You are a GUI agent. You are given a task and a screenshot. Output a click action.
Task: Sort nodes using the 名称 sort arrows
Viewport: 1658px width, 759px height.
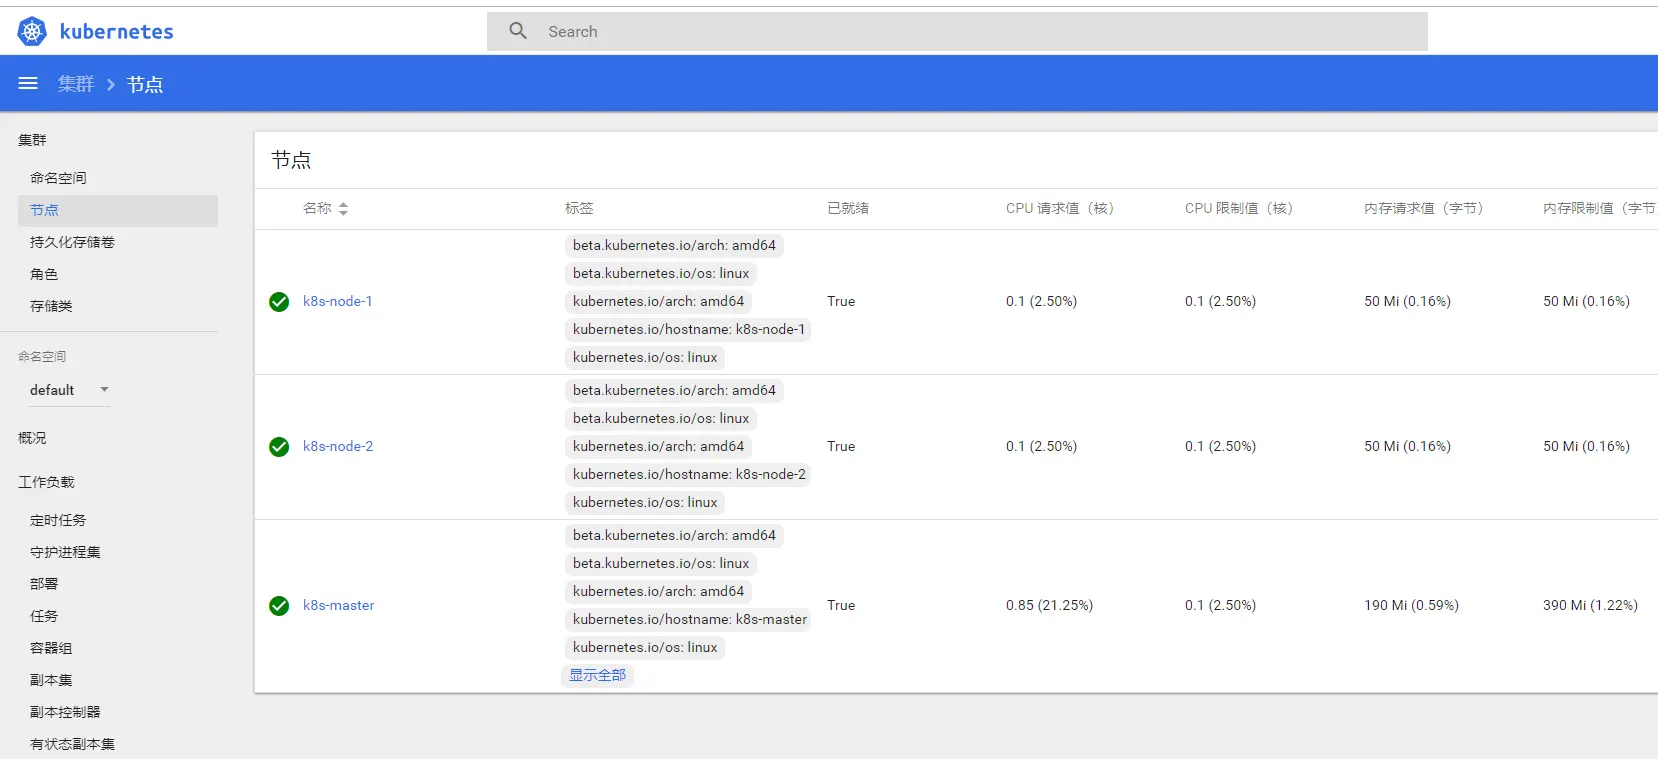click(x=344, y=209)
